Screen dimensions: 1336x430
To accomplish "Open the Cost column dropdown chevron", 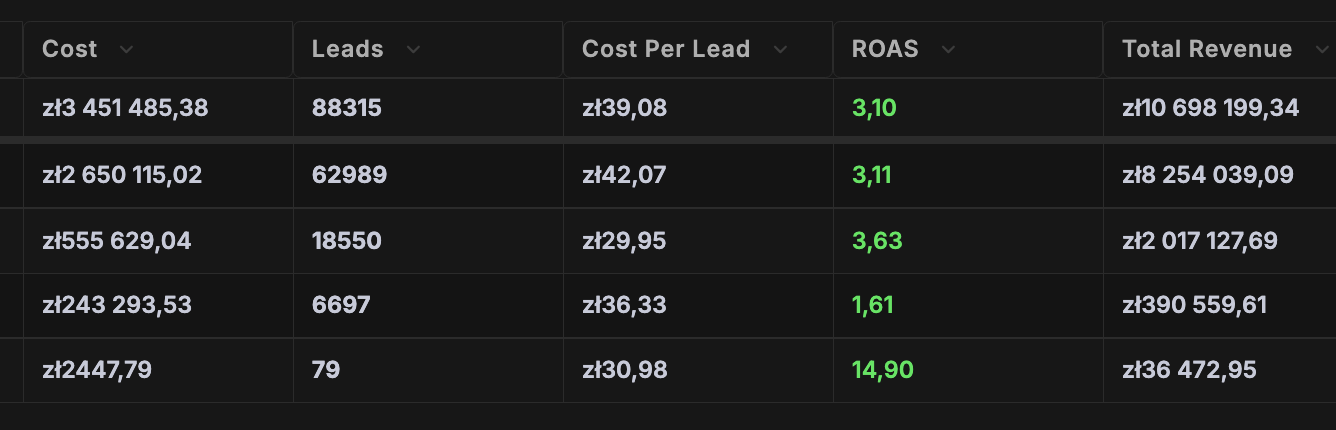I will coord(125,50).
